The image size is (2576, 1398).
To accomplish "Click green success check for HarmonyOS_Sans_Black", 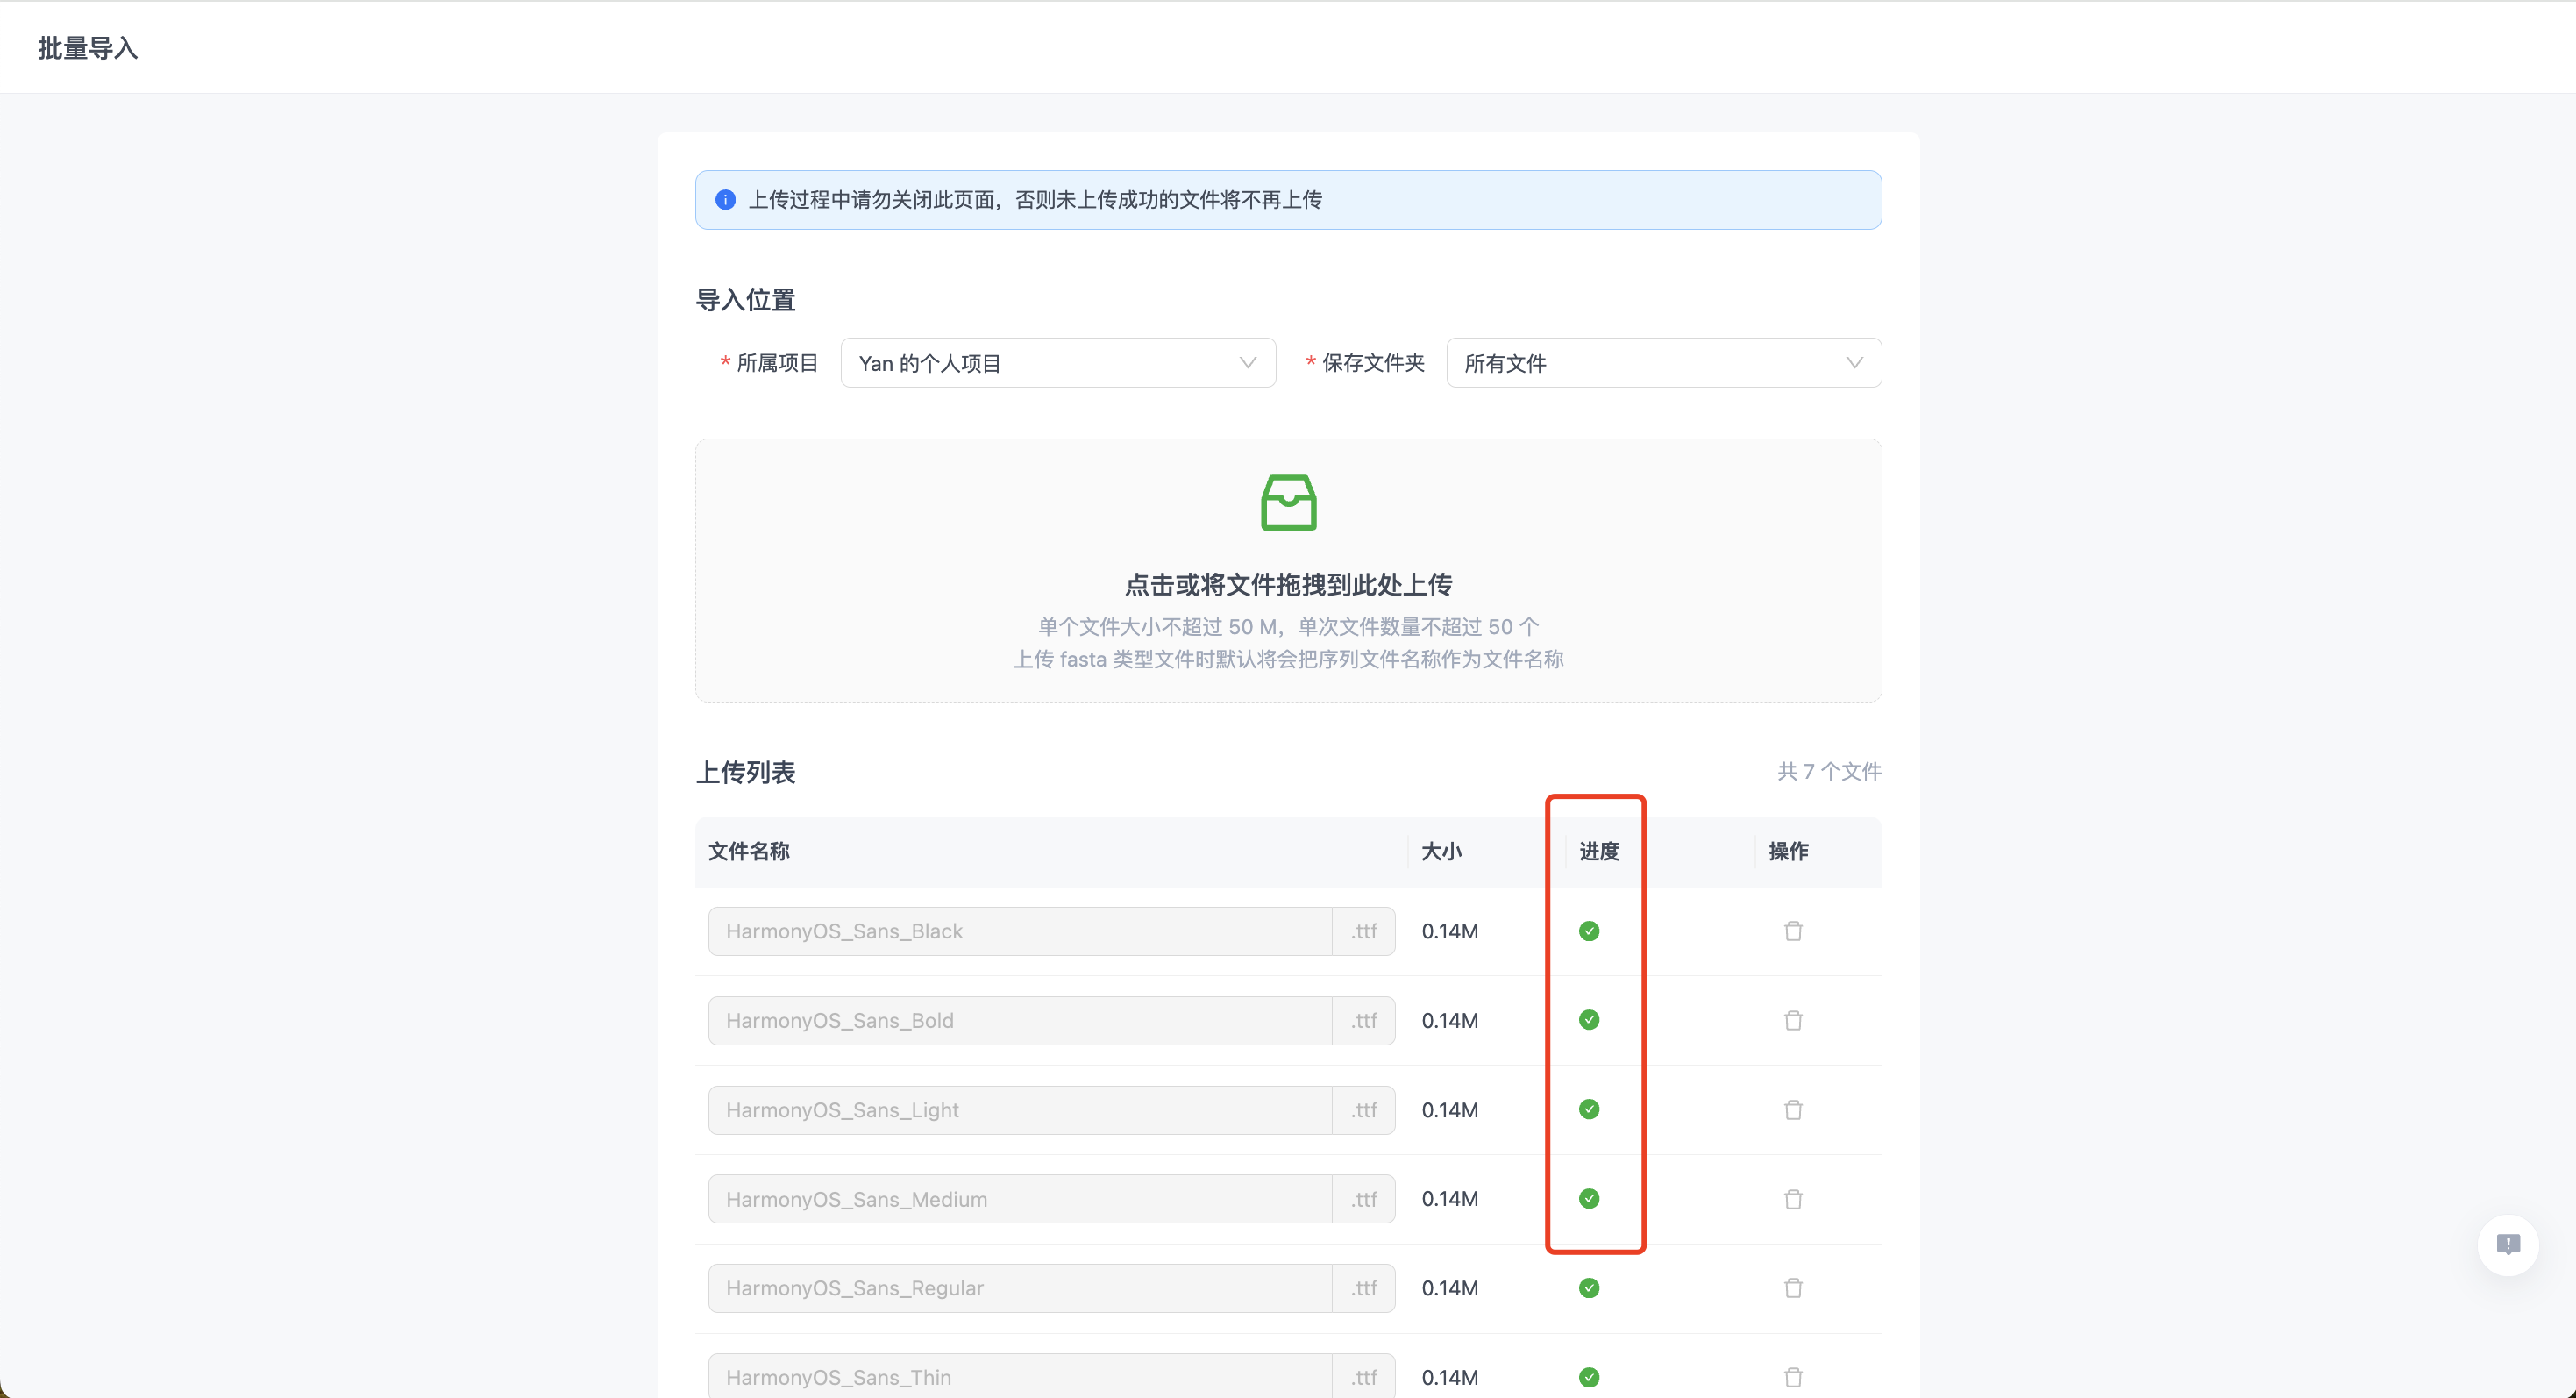I will [1589, 931].
